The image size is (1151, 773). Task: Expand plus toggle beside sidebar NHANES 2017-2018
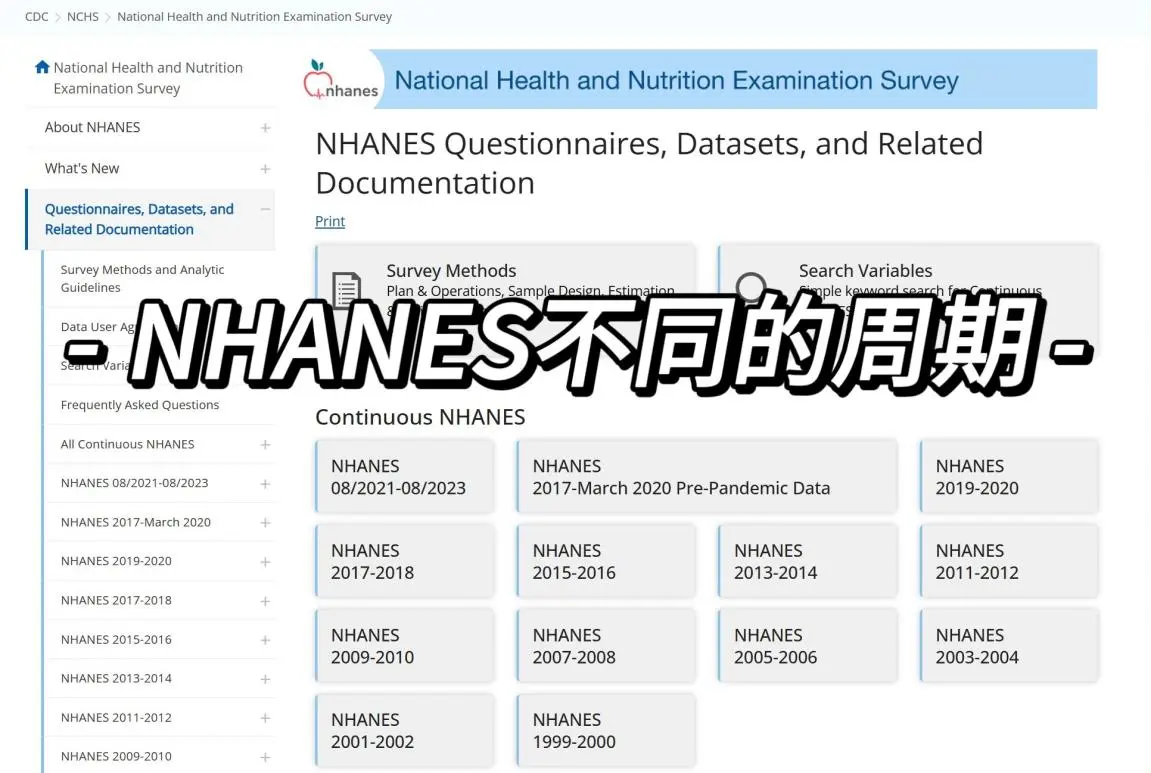click(x=265, y=601)
